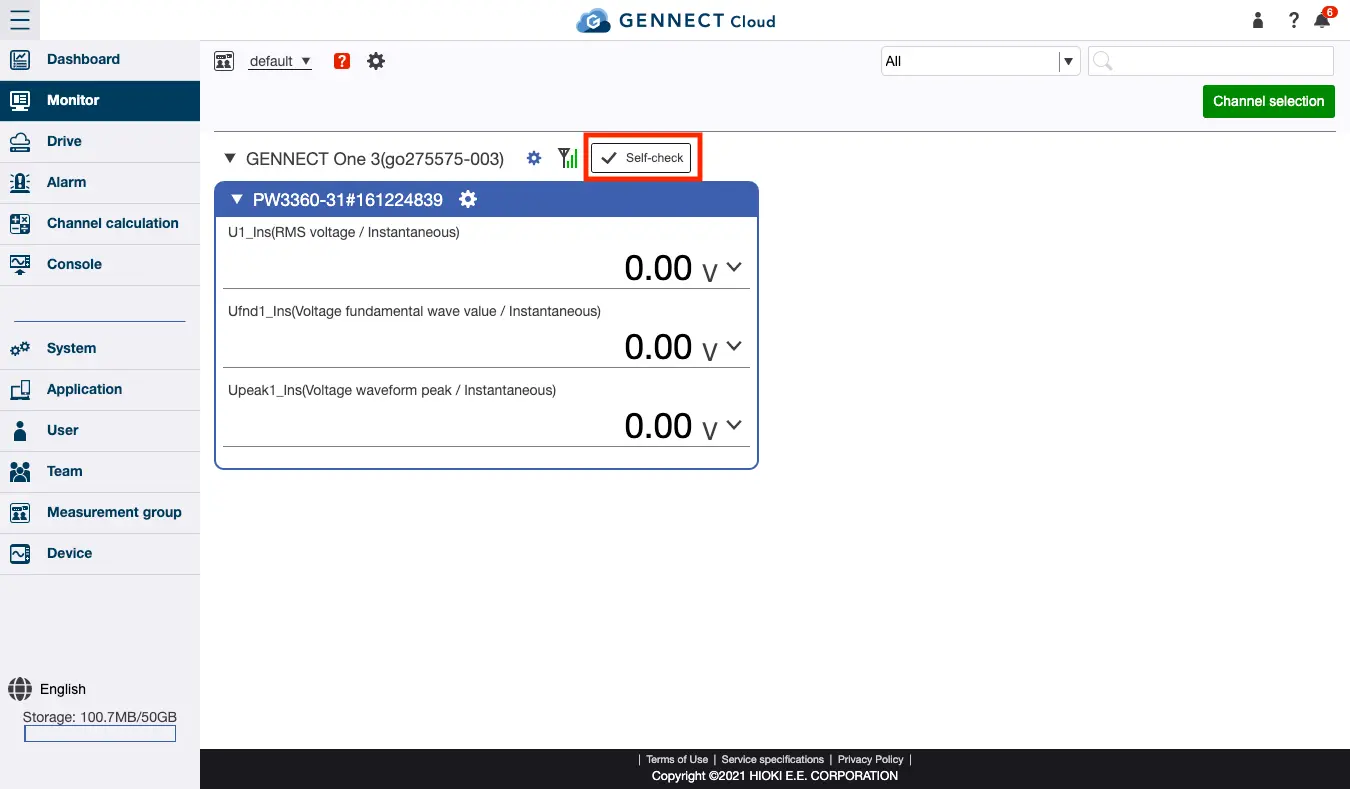Open the default measurement group dropdown

[280, 61]
